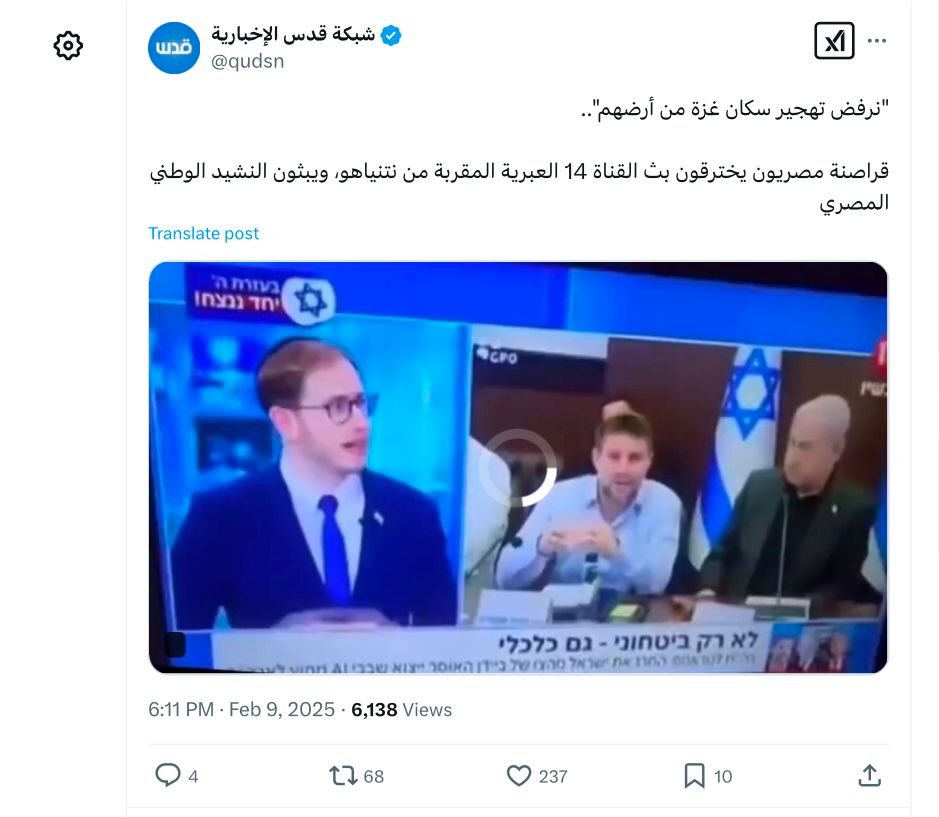Click the account display name
This screenshot has height=817, width=939.
(293, 35)
